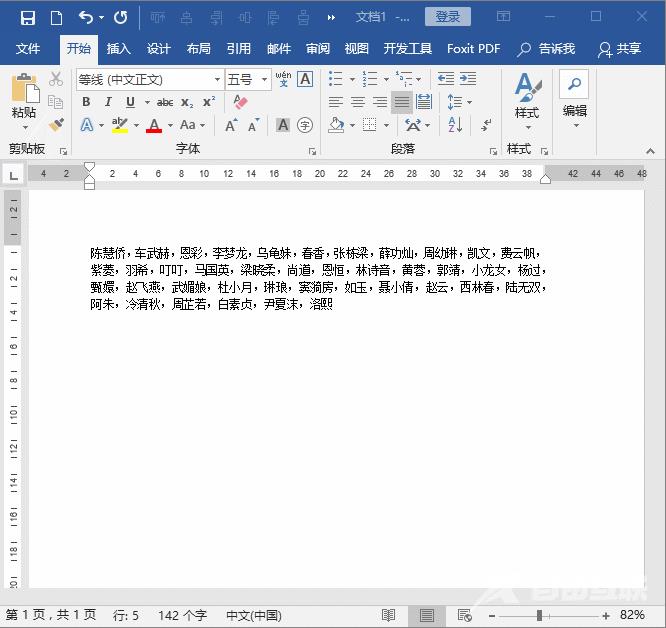The image size is (666, 628).
Task: Decrease paragraph indent
Action: (x=446, y=79)
